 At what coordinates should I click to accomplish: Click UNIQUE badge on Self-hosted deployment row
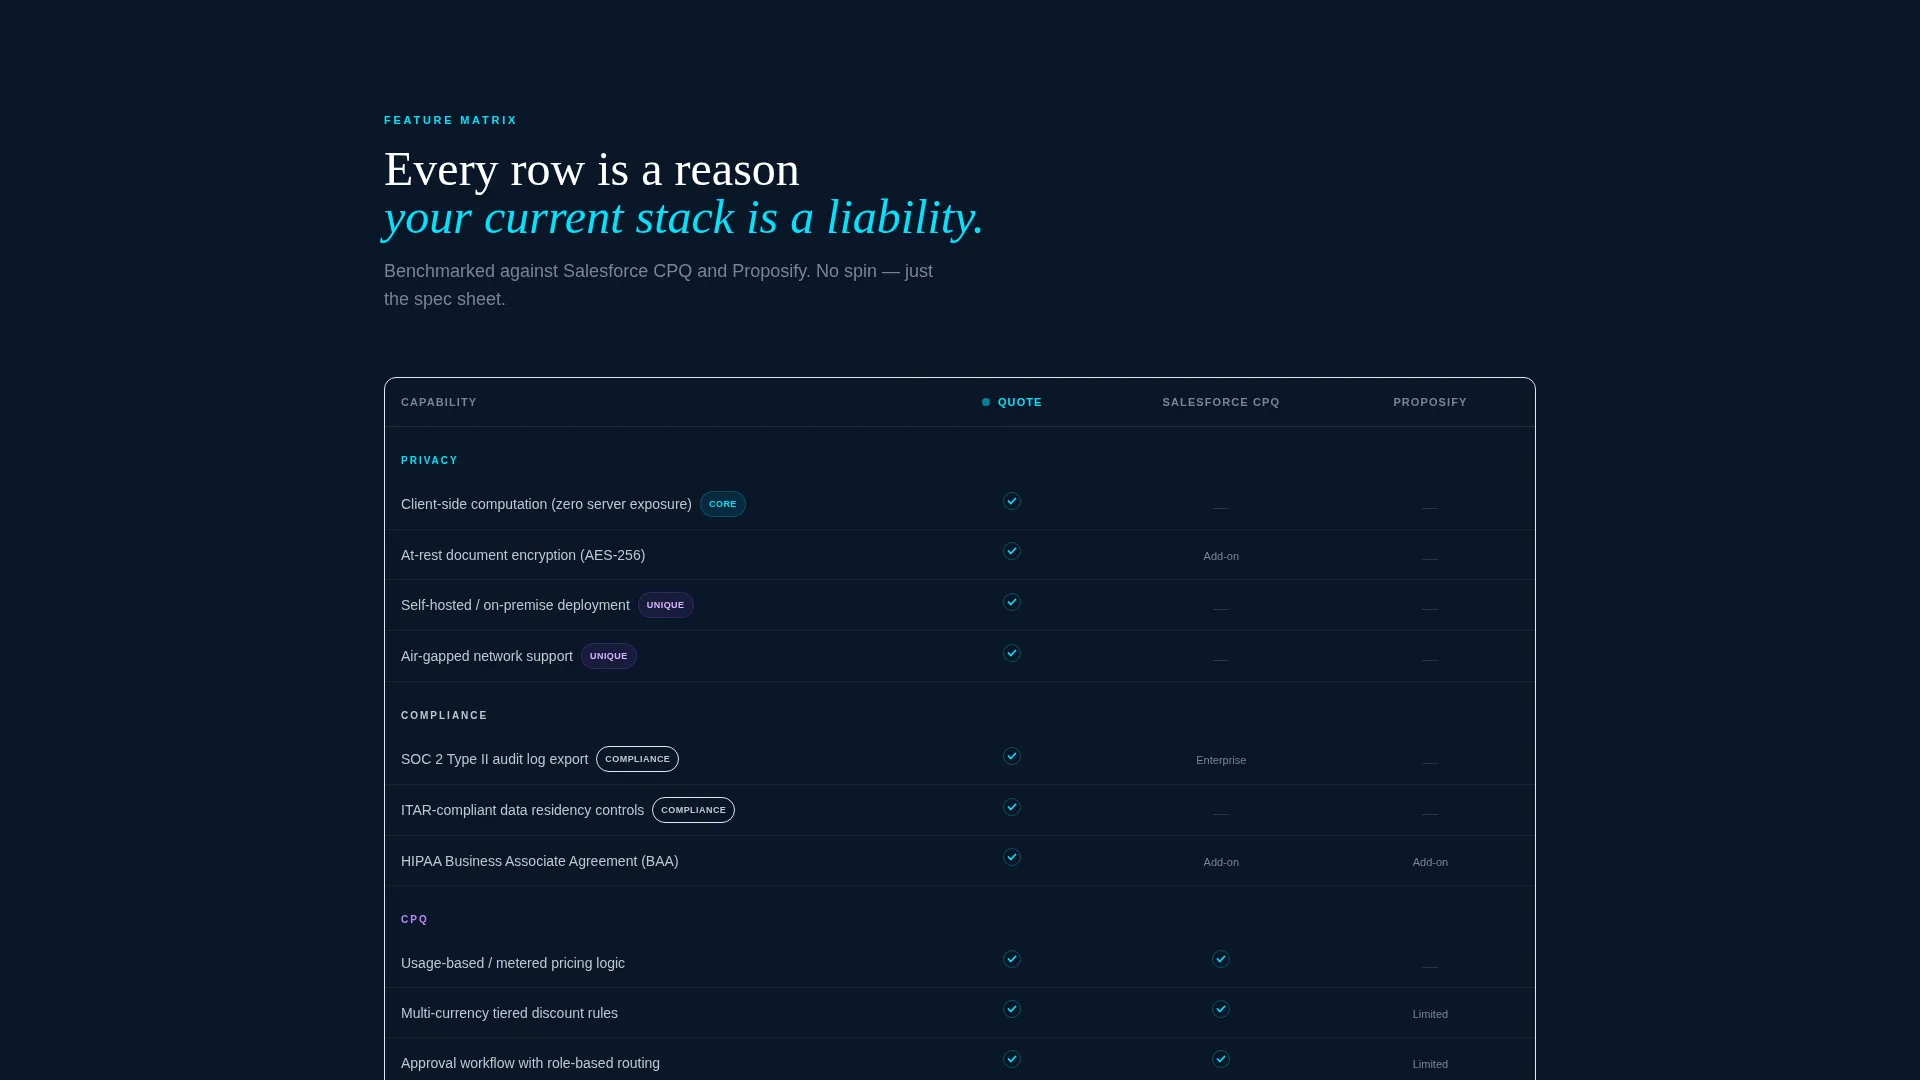pos(666,605)
